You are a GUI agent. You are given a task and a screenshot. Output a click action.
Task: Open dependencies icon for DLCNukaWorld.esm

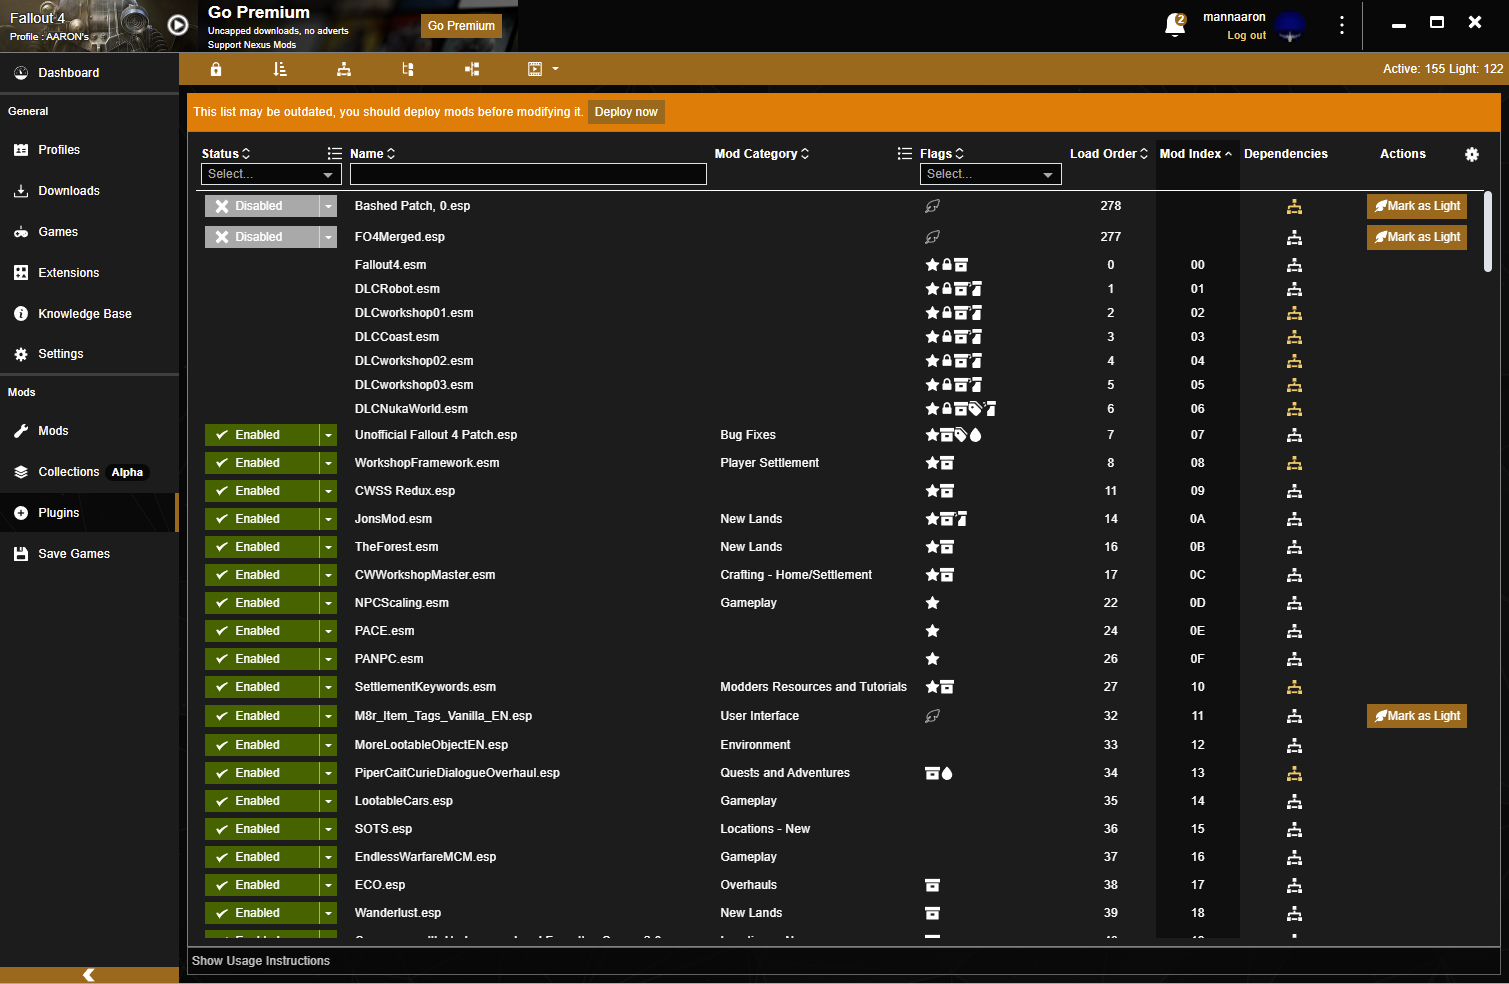click(x=1294, y=409)
